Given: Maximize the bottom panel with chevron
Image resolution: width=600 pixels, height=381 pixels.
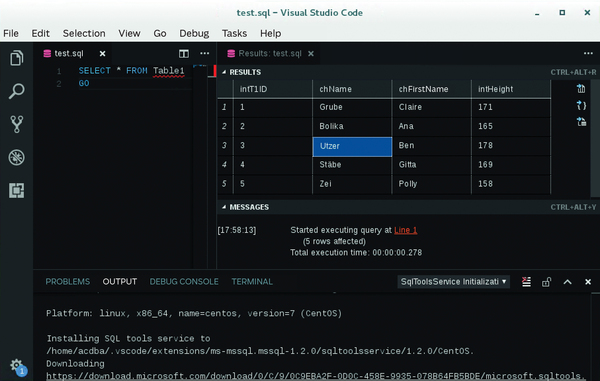Looking at the screenshot, I should 567,282.
